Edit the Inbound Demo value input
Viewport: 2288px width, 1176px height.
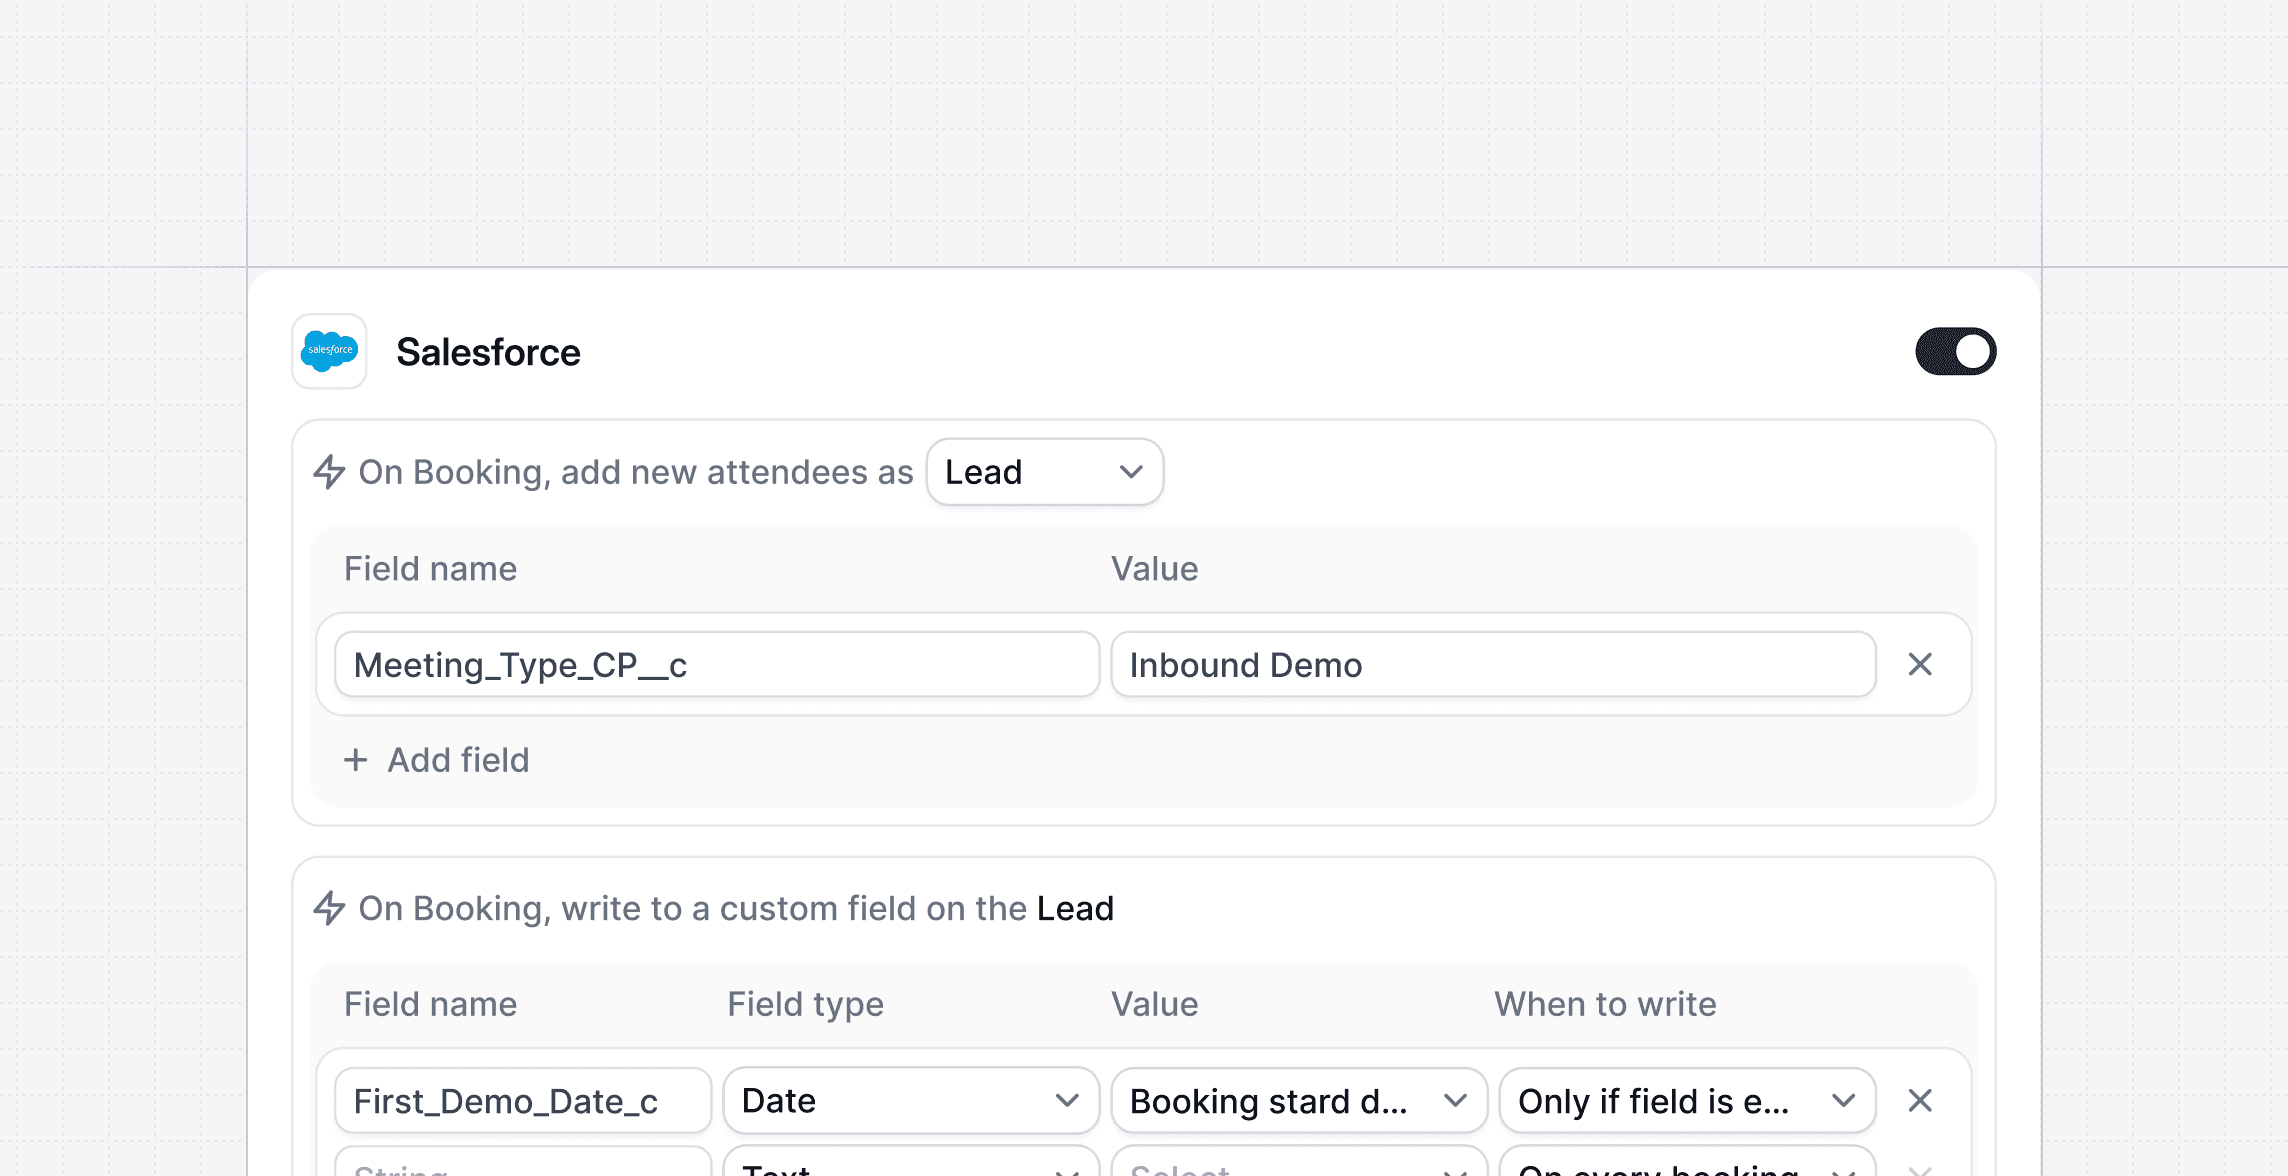tap(1493, 665)
